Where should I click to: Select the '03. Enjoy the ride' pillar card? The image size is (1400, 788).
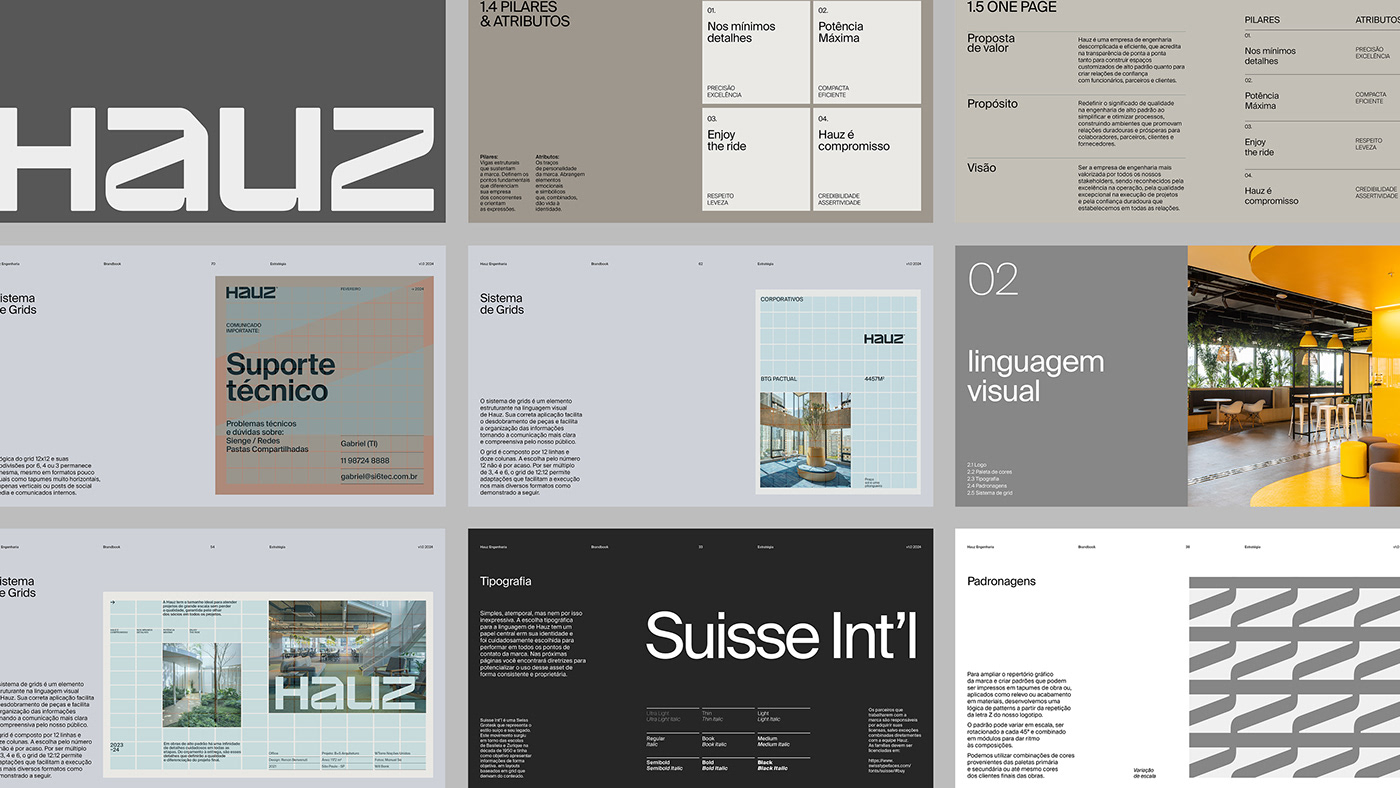[756, 159]
